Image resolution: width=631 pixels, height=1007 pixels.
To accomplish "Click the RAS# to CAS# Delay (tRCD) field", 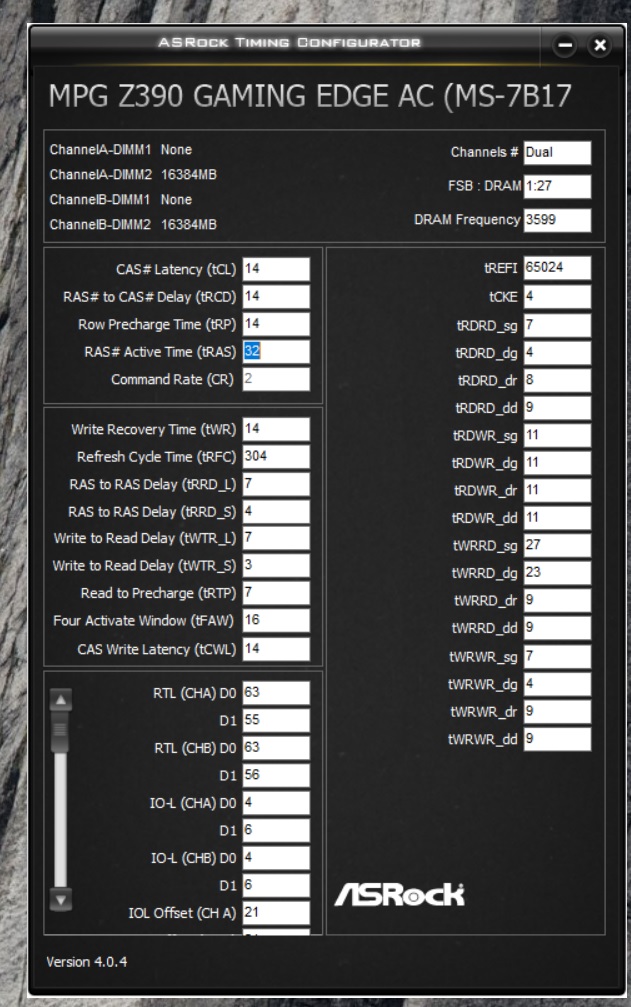I will click(x=276, y=297).
